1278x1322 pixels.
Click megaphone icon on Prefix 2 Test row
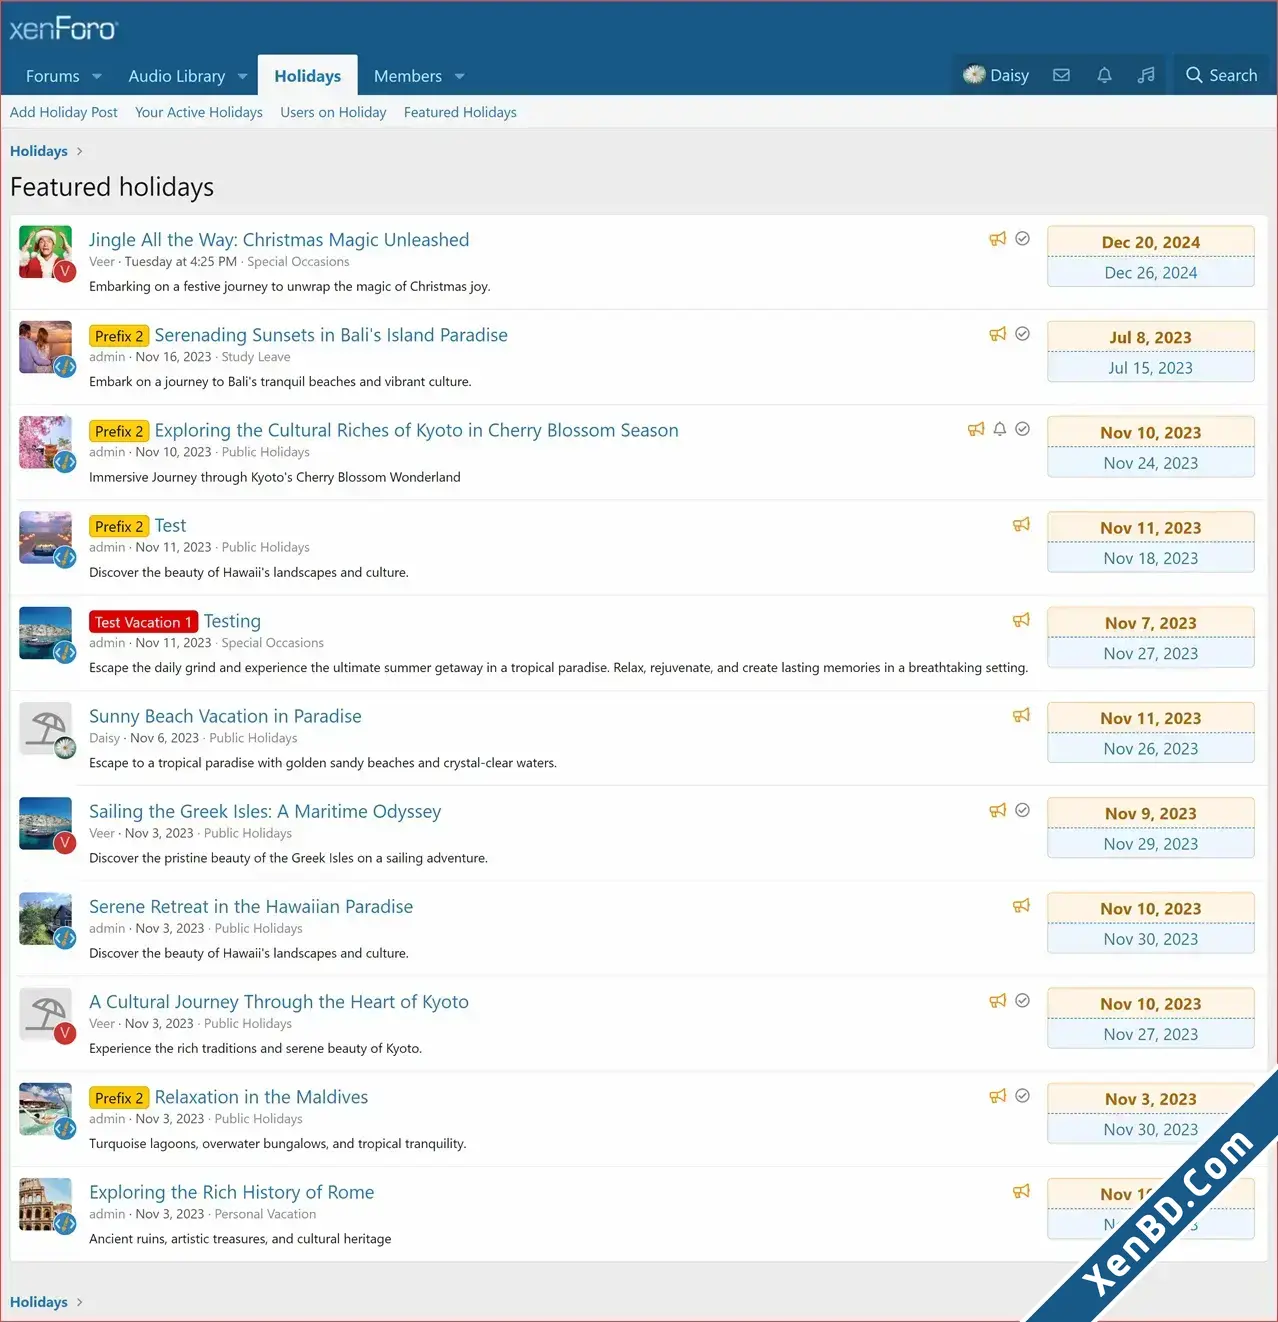pos(1021,524)
